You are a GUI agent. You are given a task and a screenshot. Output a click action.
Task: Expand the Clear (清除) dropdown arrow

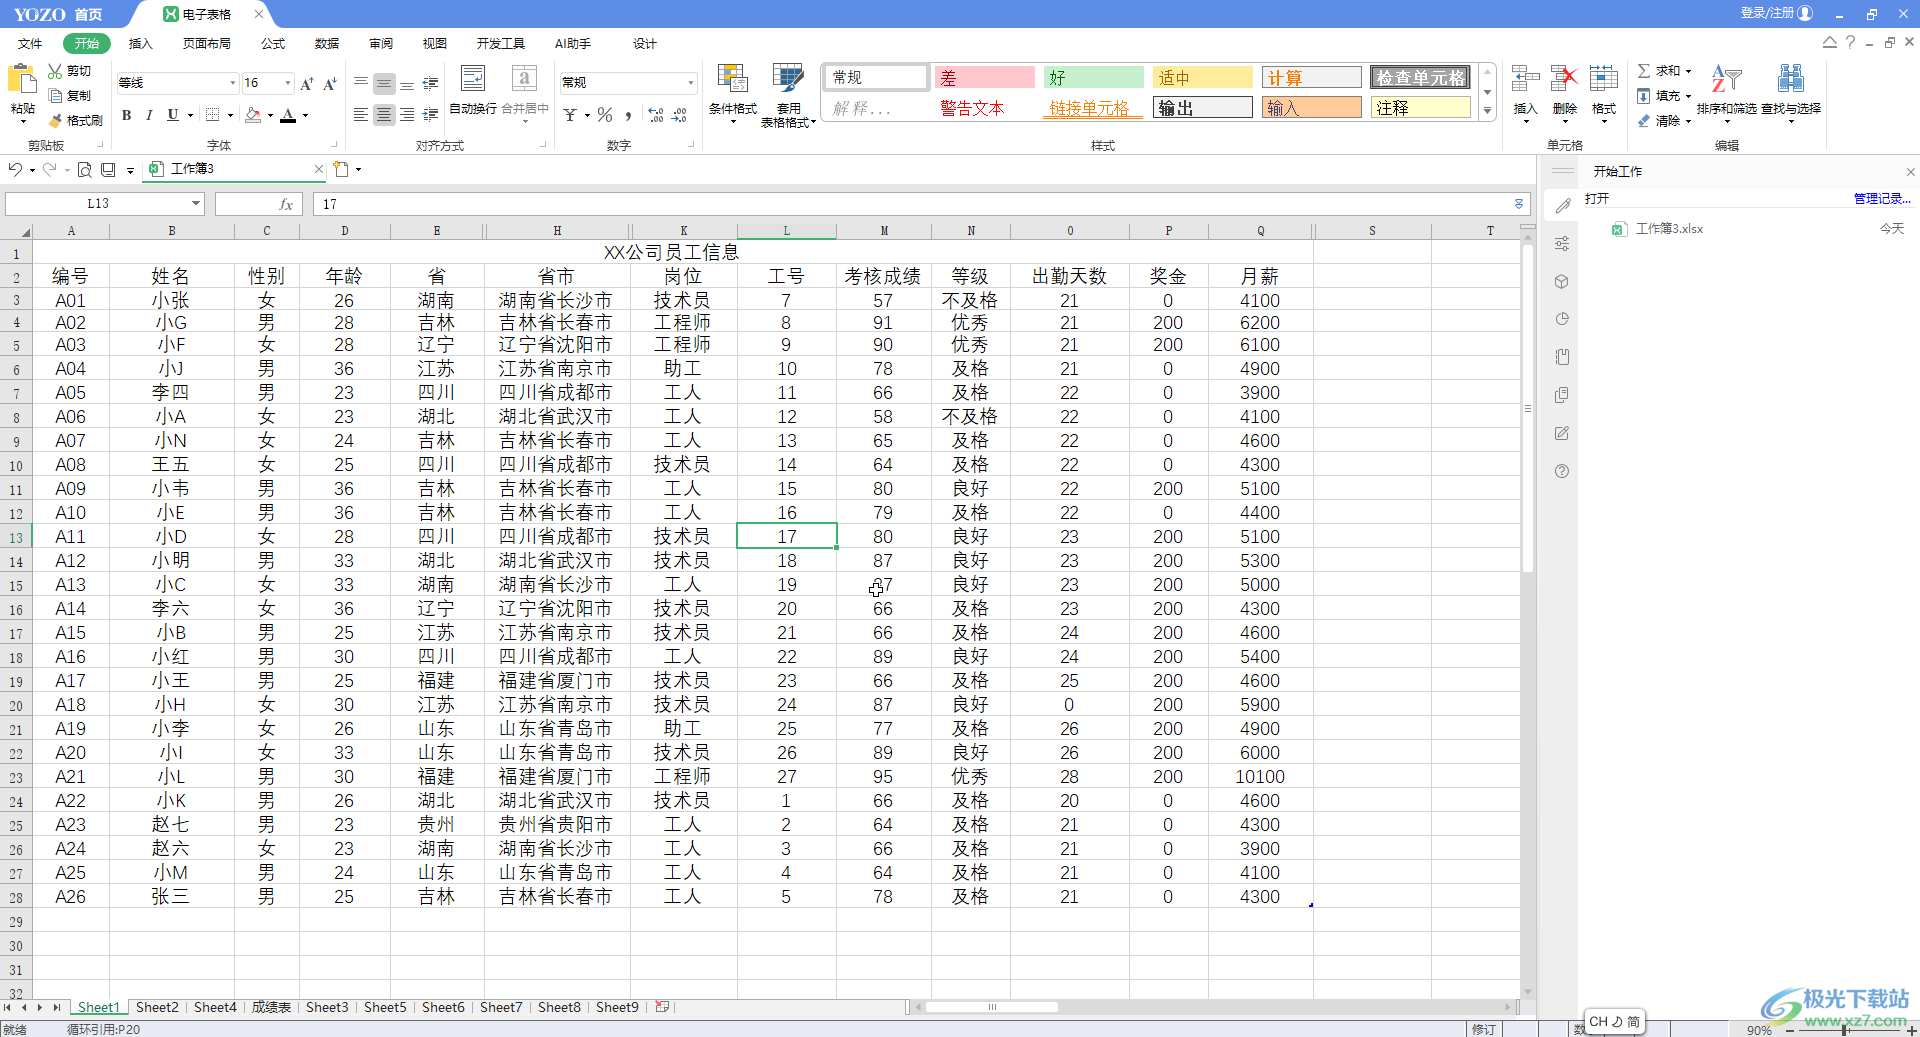point(1688,121)
